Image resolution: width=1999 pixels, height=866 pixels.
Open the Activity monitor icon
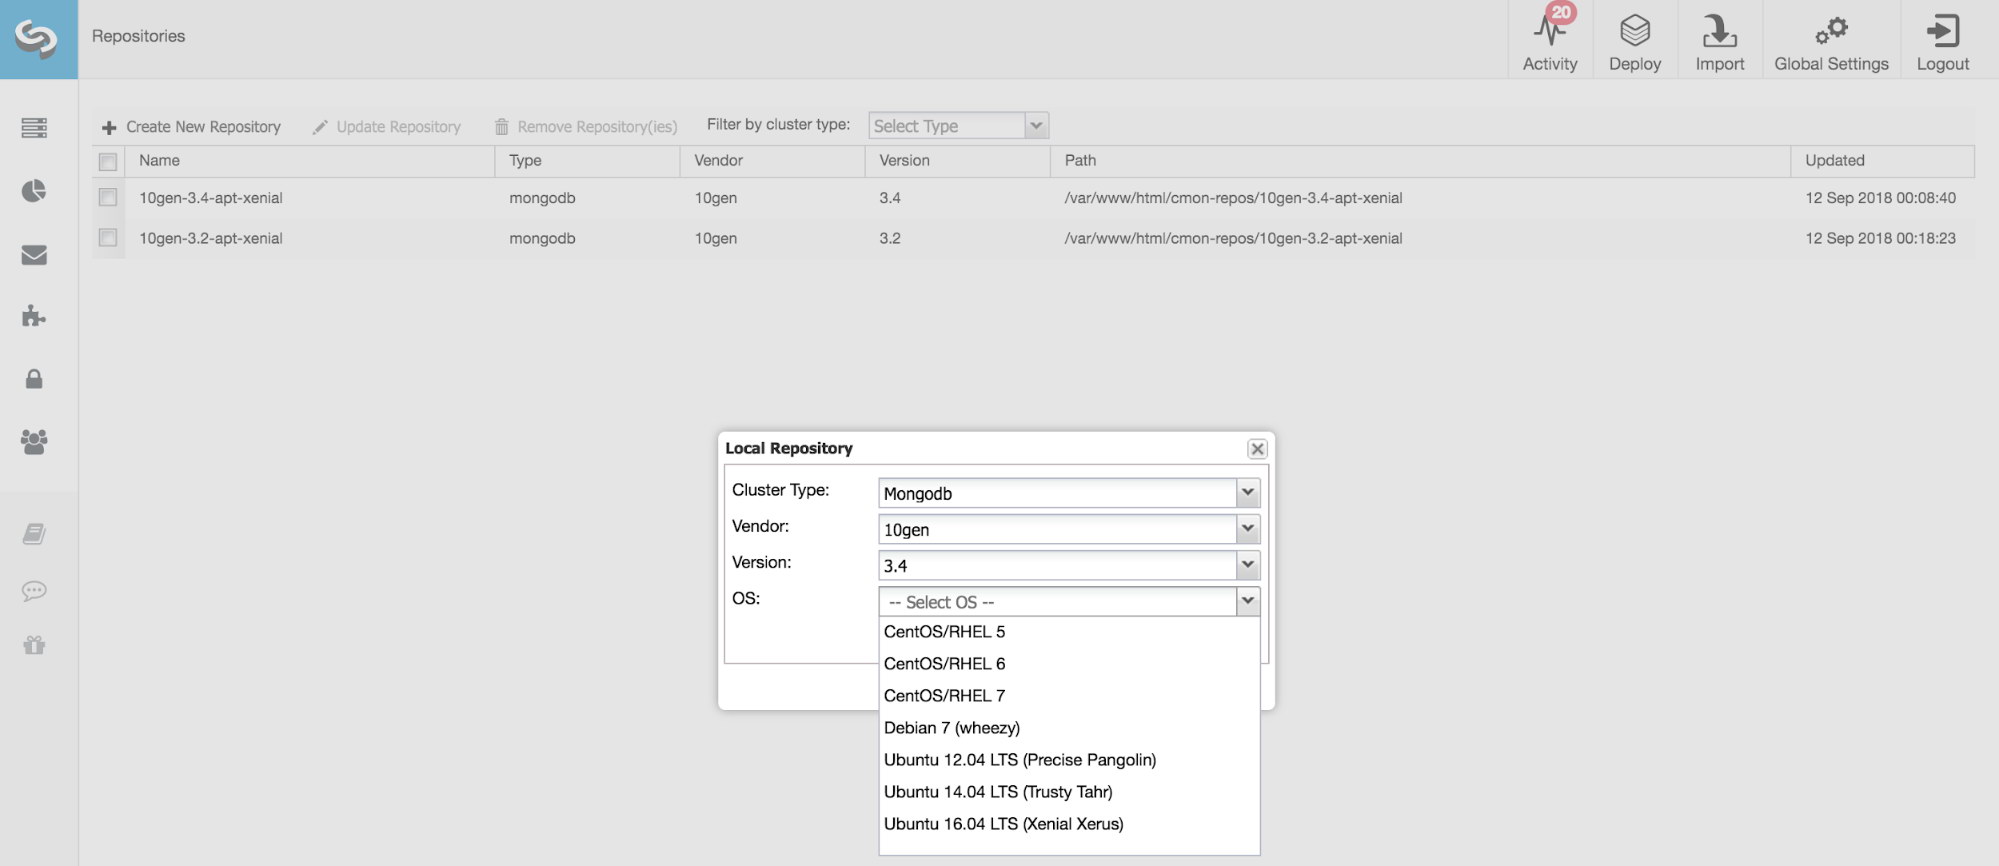click(1550, 31)
